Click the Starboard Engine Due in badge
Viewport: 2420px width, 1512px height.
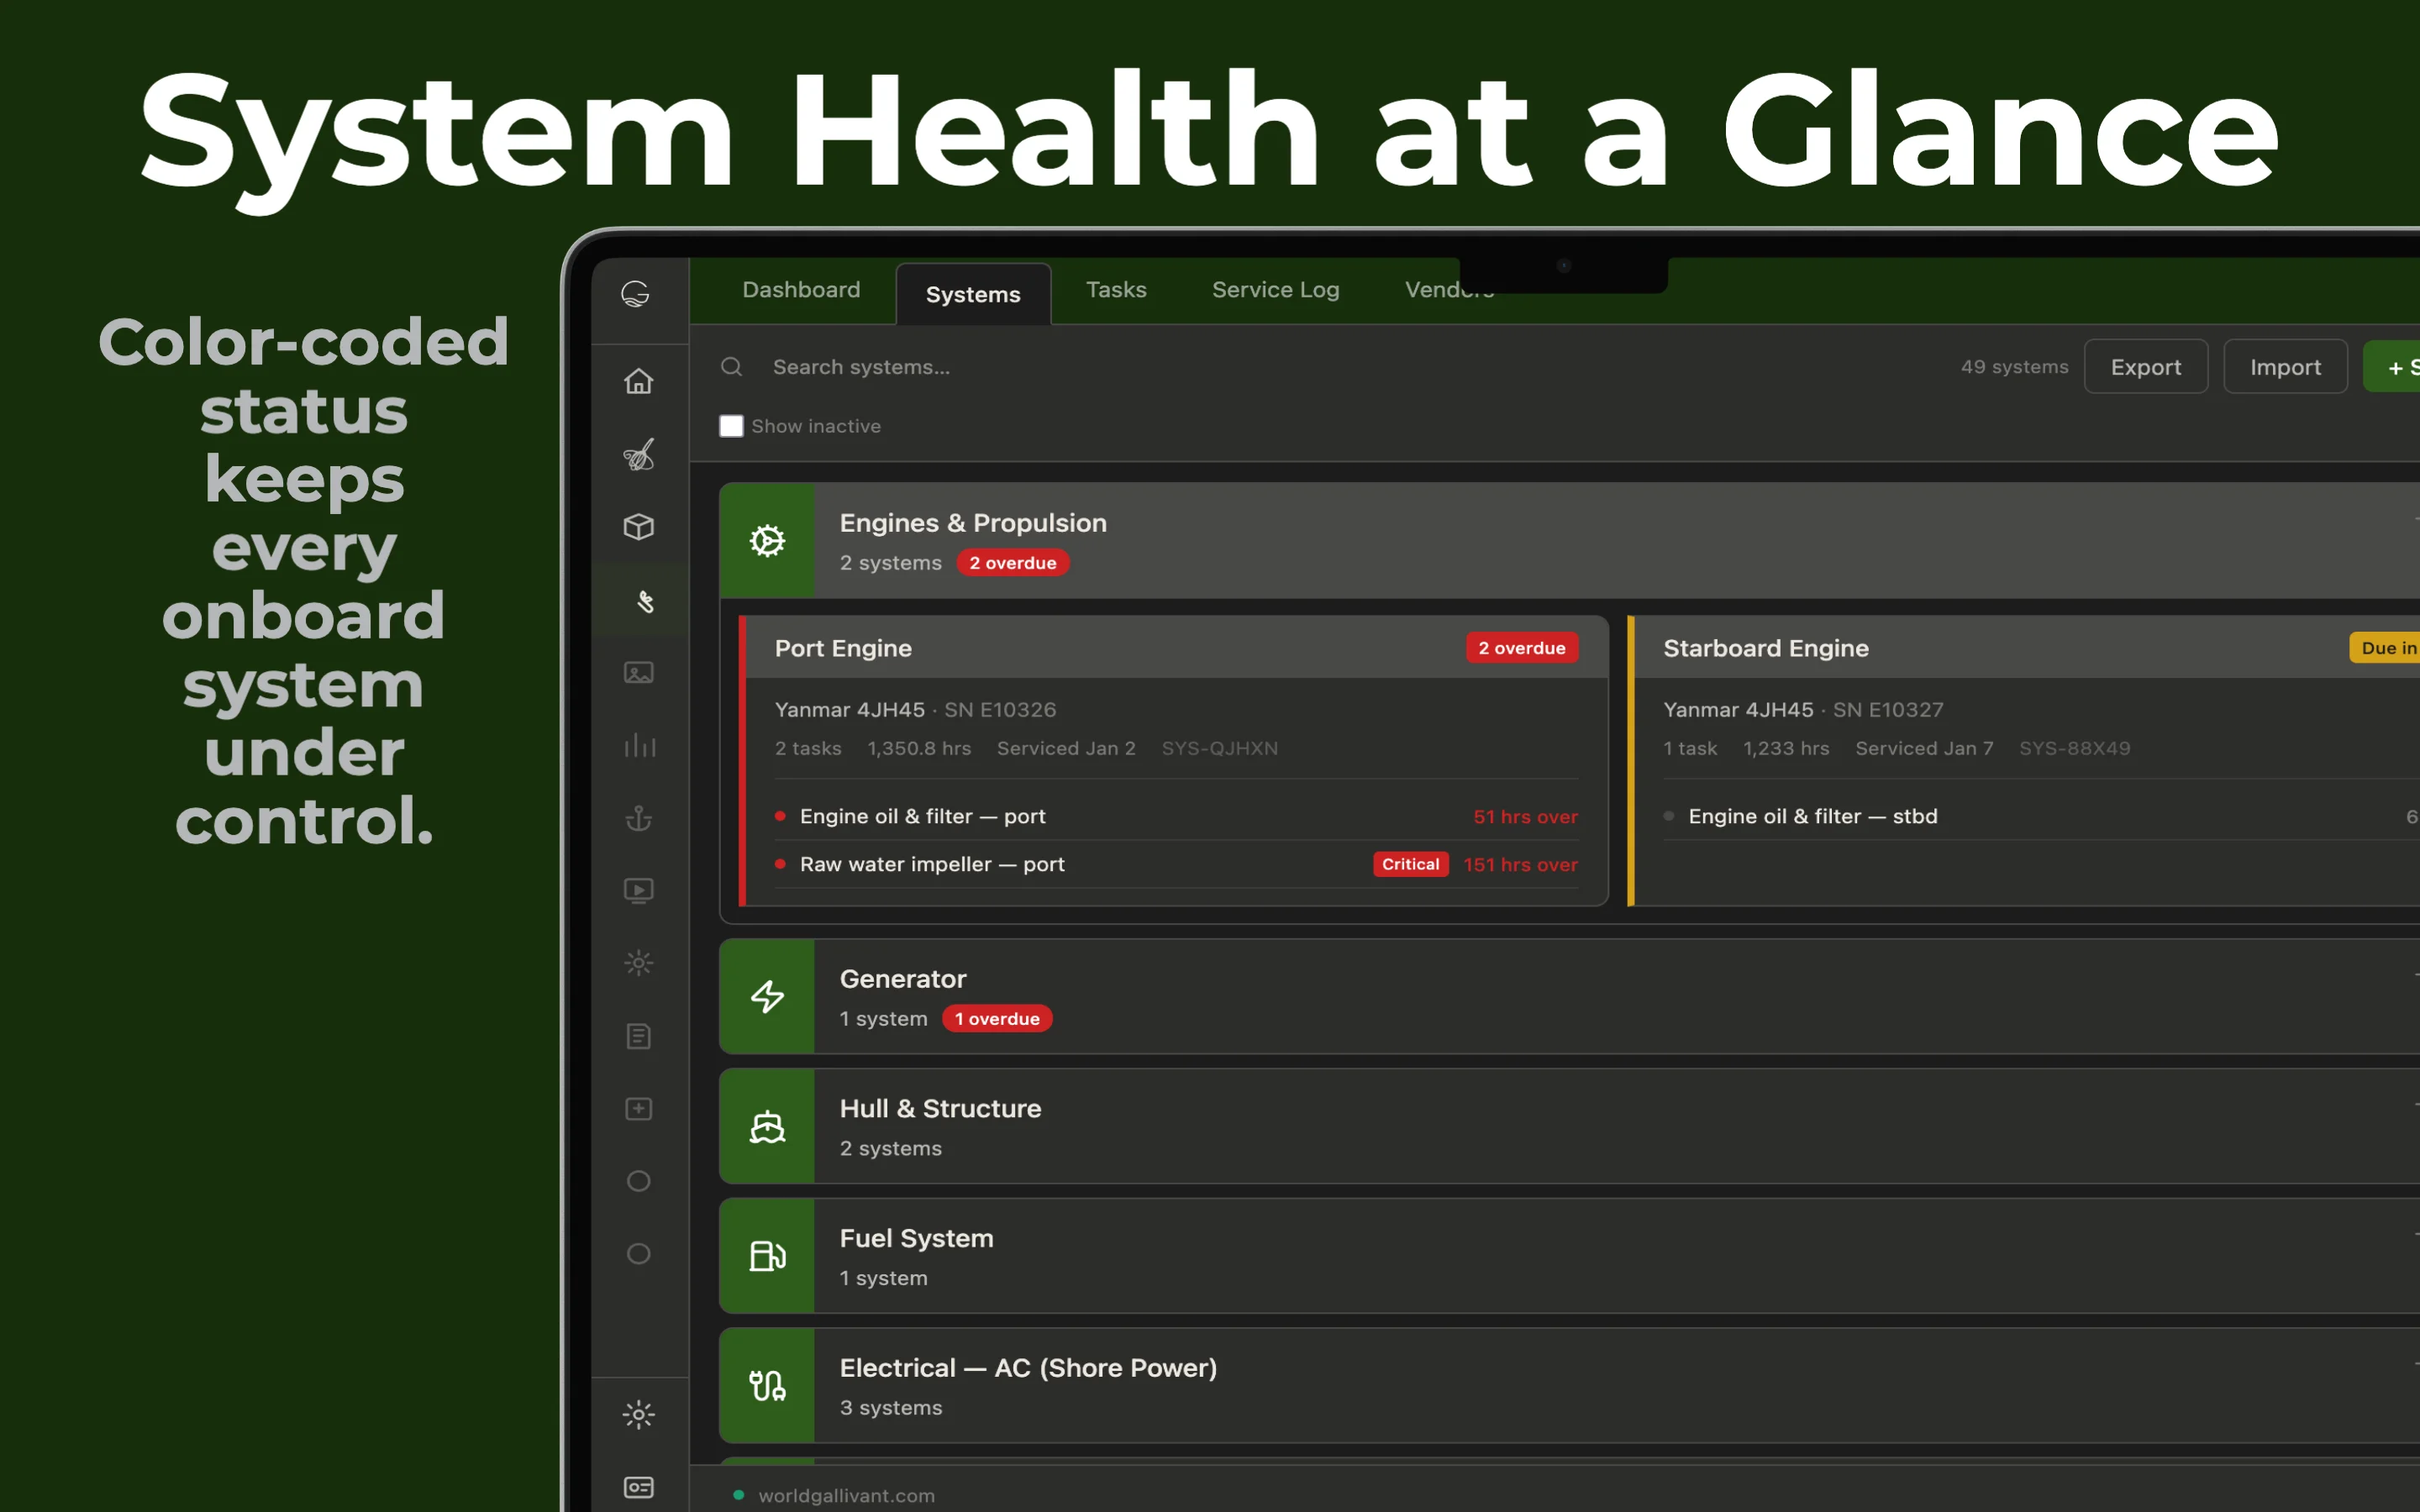2386,648
